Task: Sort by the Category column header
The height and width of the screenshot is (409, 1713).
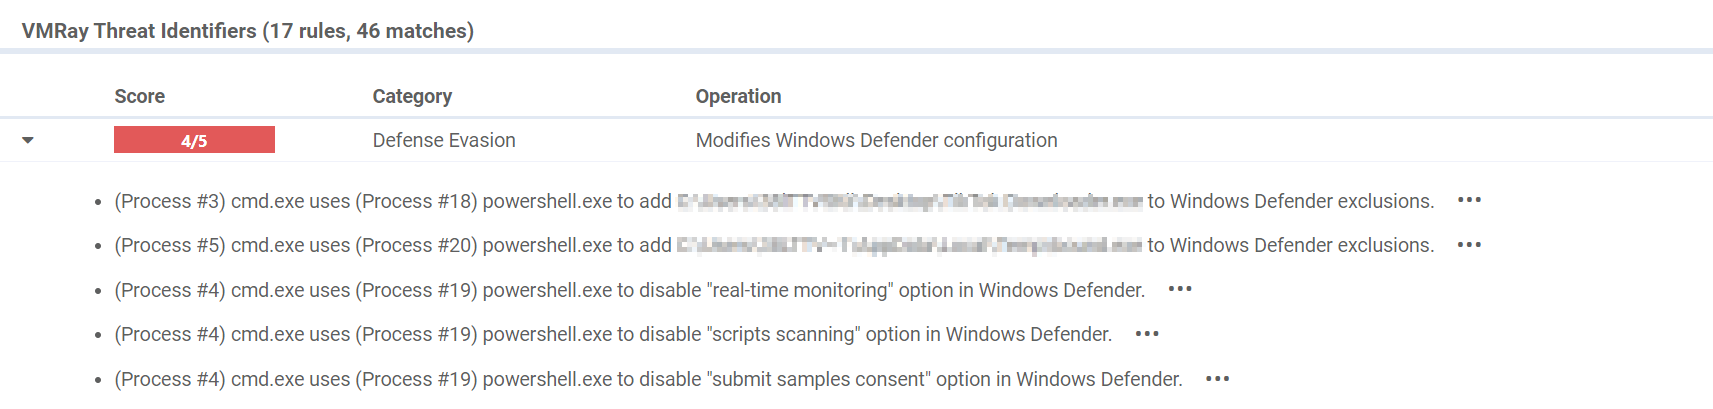Action: point(412,96)
